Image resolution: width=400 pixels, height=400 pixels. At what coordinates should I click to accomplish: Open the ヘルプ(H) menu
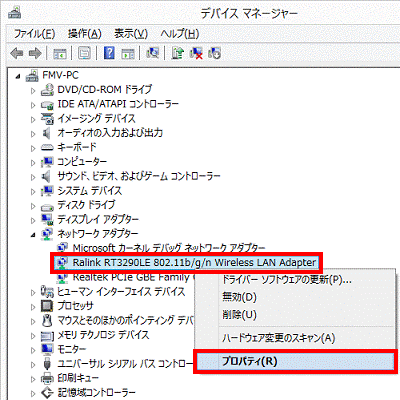click(x=180, y=34)
